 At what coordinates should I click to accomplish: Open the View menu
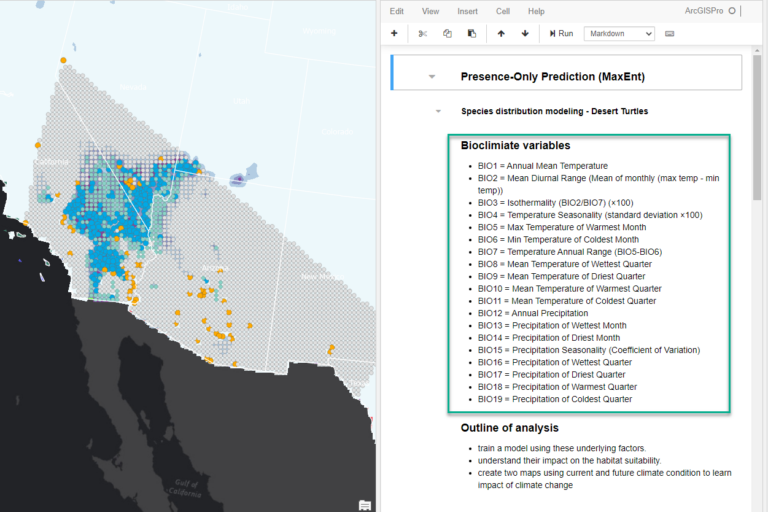[431, 11]
